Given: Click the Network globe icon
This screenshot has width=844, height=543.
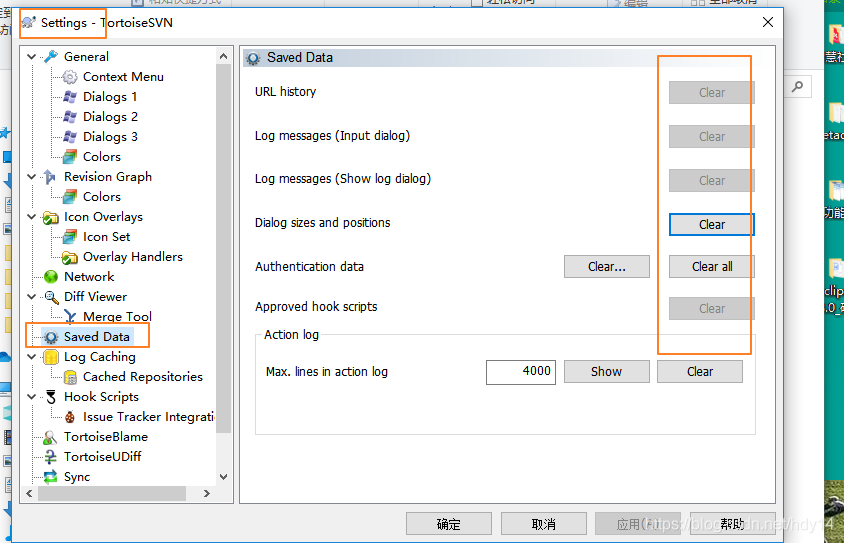Looking at the screenshot, I should (x=51, y=277).
